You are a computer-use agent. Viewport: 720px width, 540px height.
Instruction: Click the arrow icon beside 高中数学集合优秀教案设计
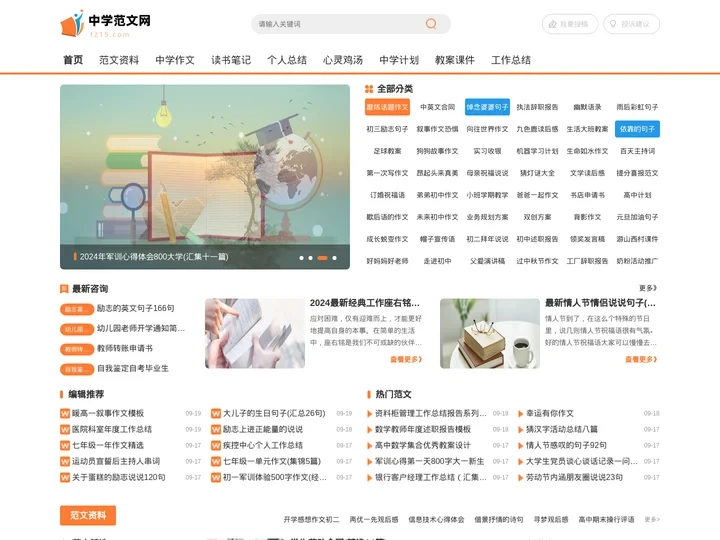(x=369, y=446)
